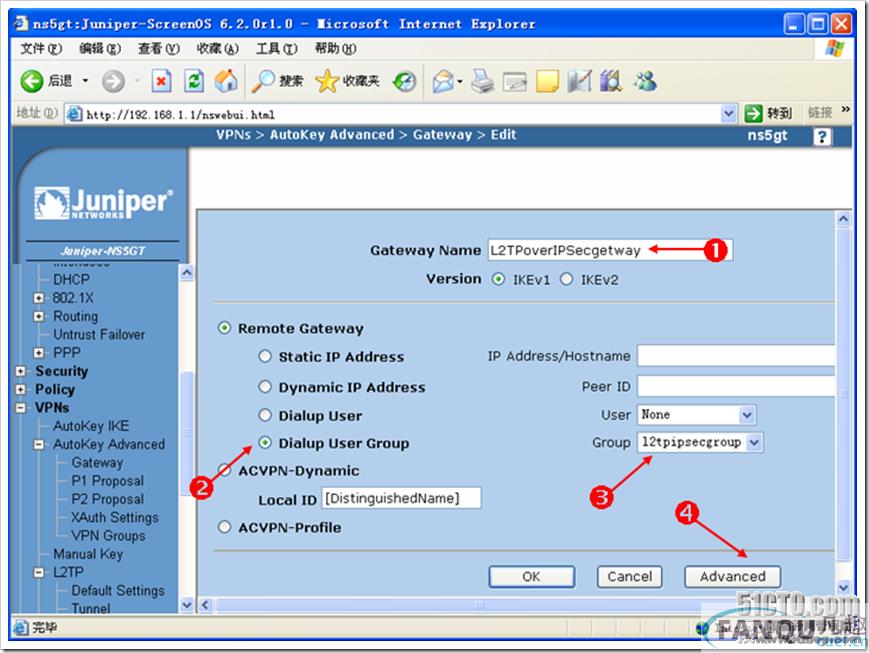Click the IP Address/Hostname input field
The height and width of the screenshot is (653, 869).
[x=736, y=356]
